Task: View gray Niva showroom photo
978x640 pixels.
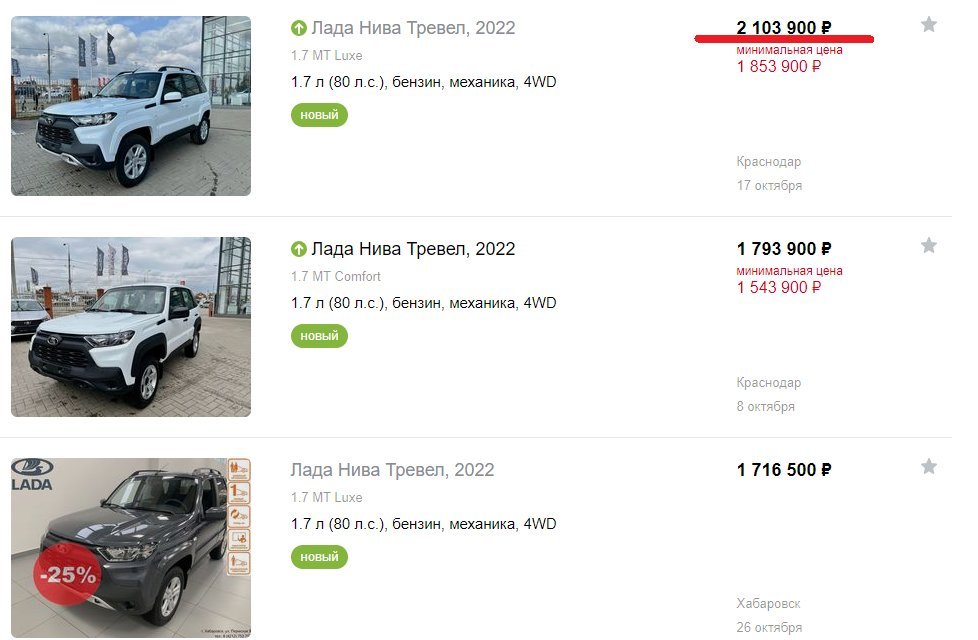Action: [131, 548]
